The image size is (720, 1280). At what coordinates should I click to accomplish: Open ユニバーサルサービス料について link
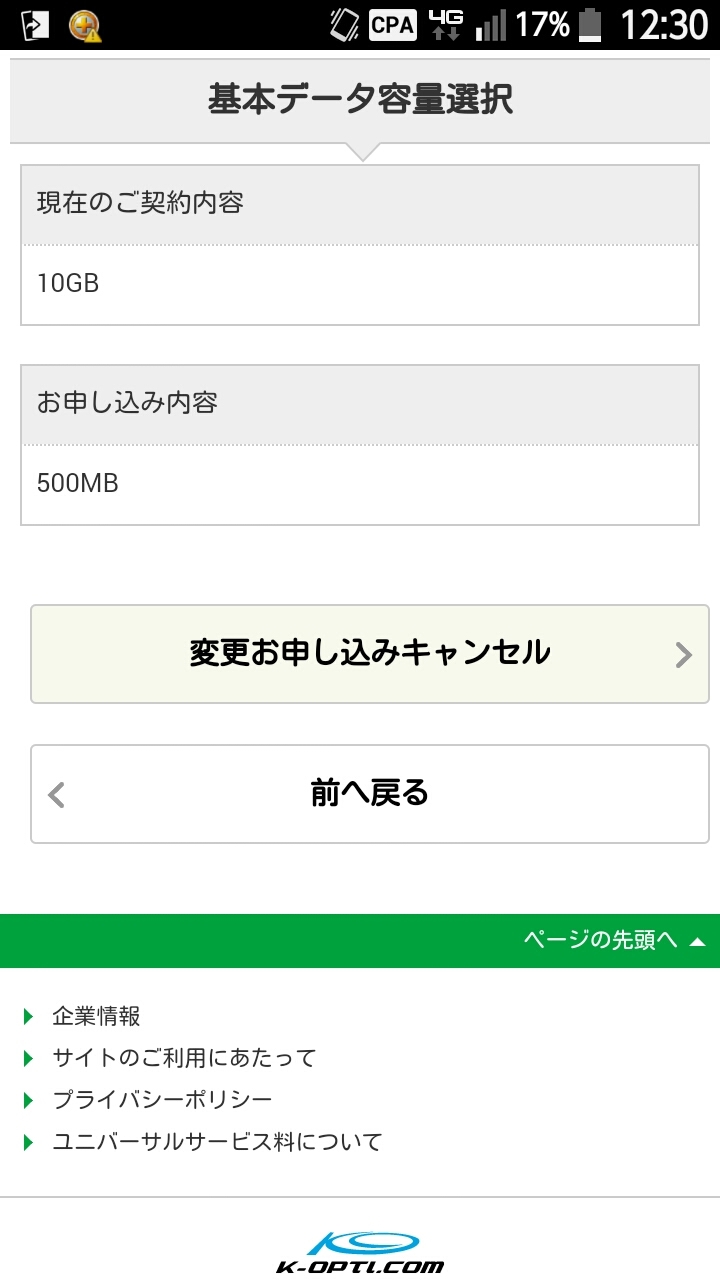click(x=217, y=1142)
